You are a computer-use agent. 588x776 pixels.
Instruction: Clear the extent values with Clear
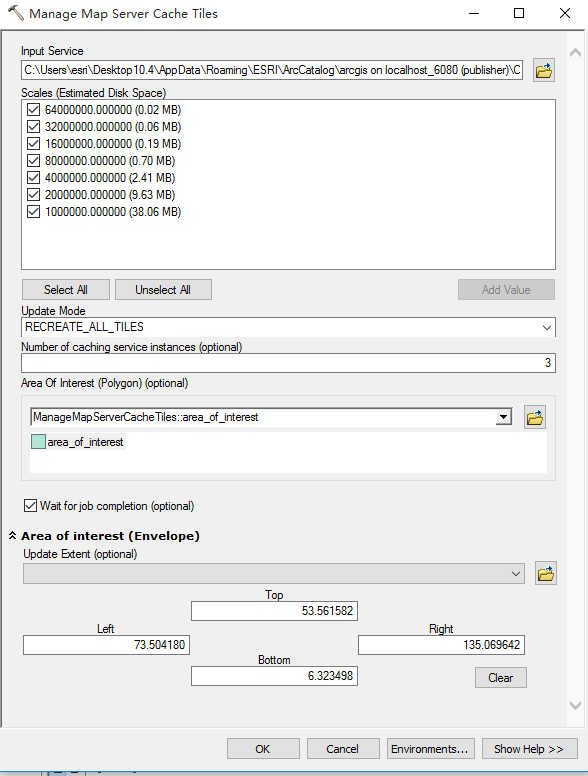tap(500, 678)
